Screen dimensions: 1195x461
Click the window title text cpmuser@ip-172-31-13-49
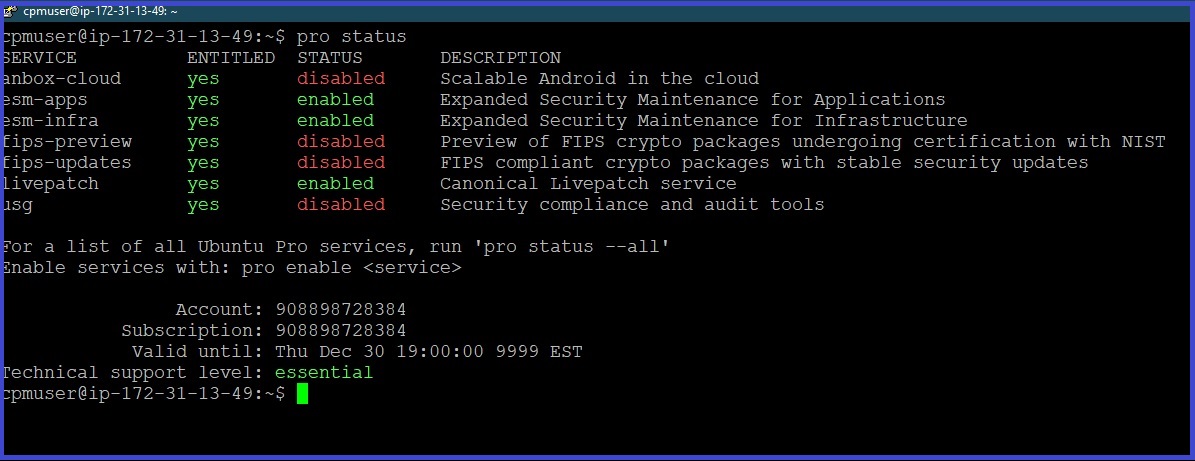(100, 11)
